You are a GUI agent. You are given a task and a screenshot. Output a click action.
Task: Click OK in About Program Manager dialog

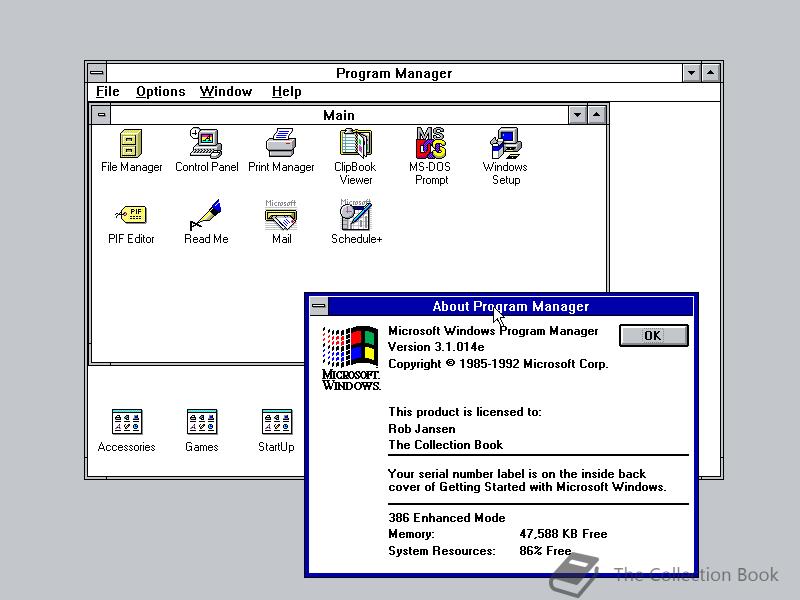[654, 336]
